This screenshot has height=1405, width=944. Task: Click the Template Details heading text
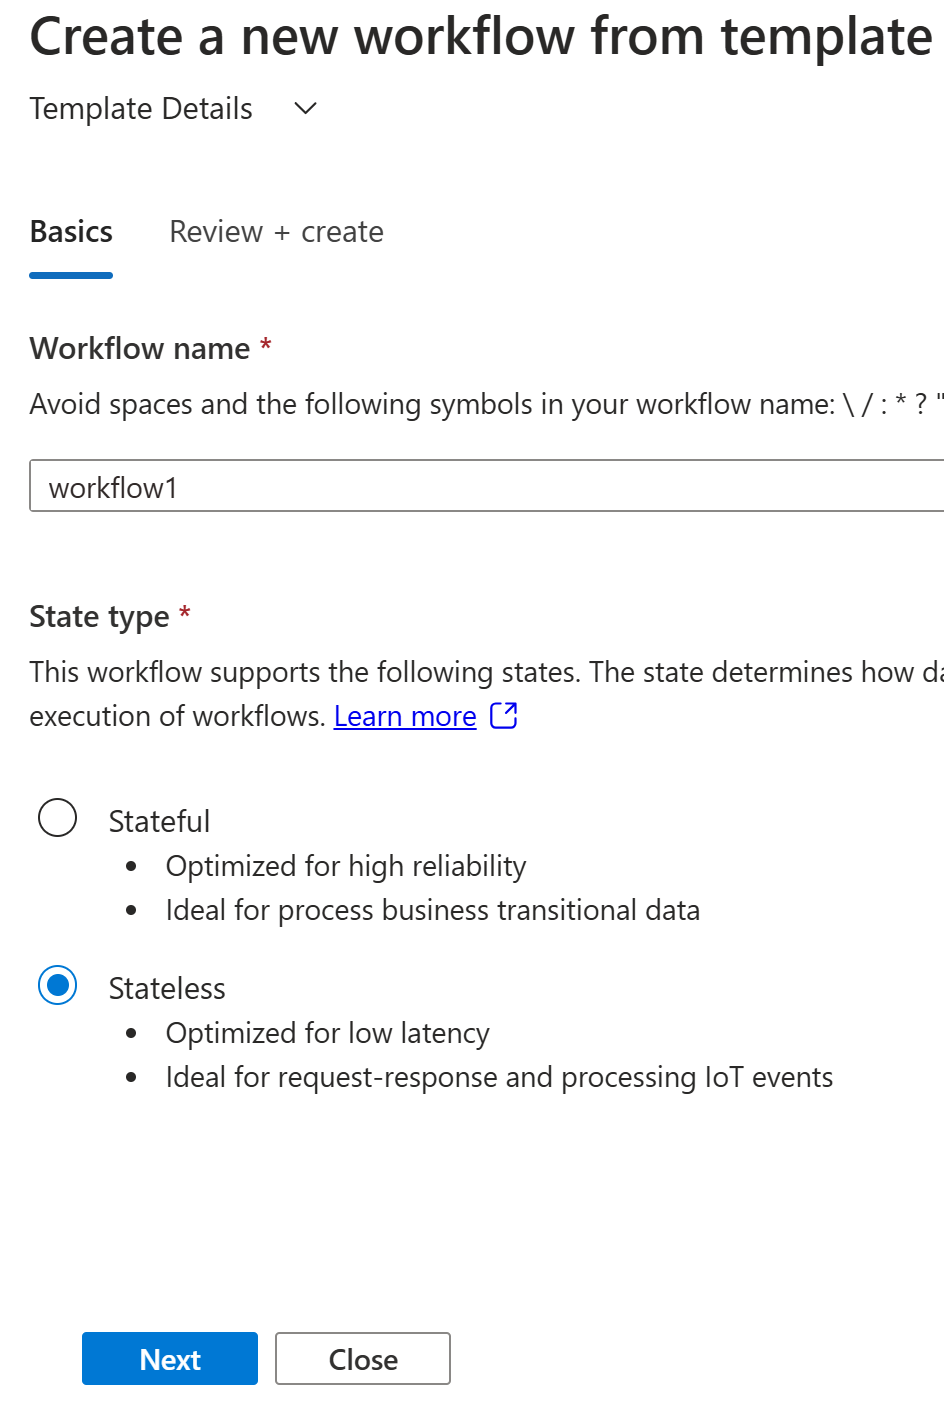pos(141,108)
